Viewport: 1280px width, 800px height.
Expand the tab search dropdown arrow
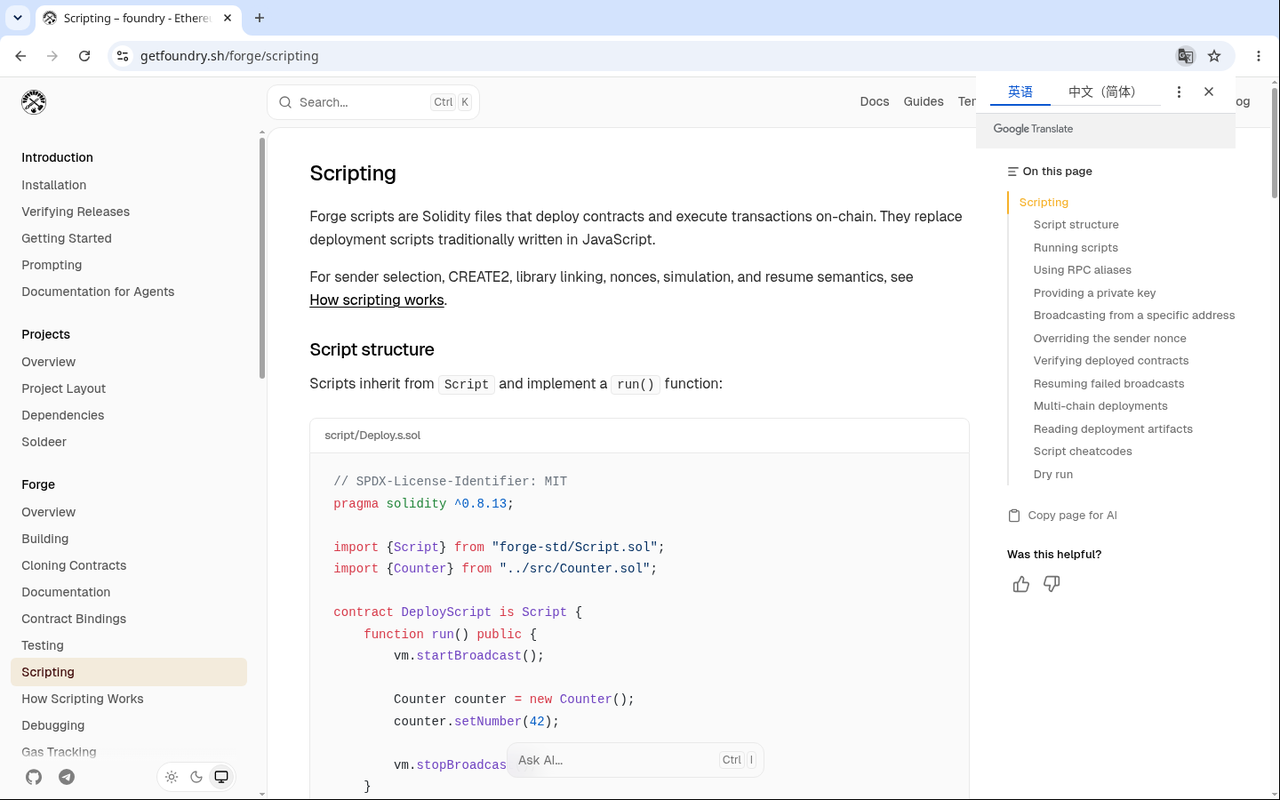coord(18,18)
